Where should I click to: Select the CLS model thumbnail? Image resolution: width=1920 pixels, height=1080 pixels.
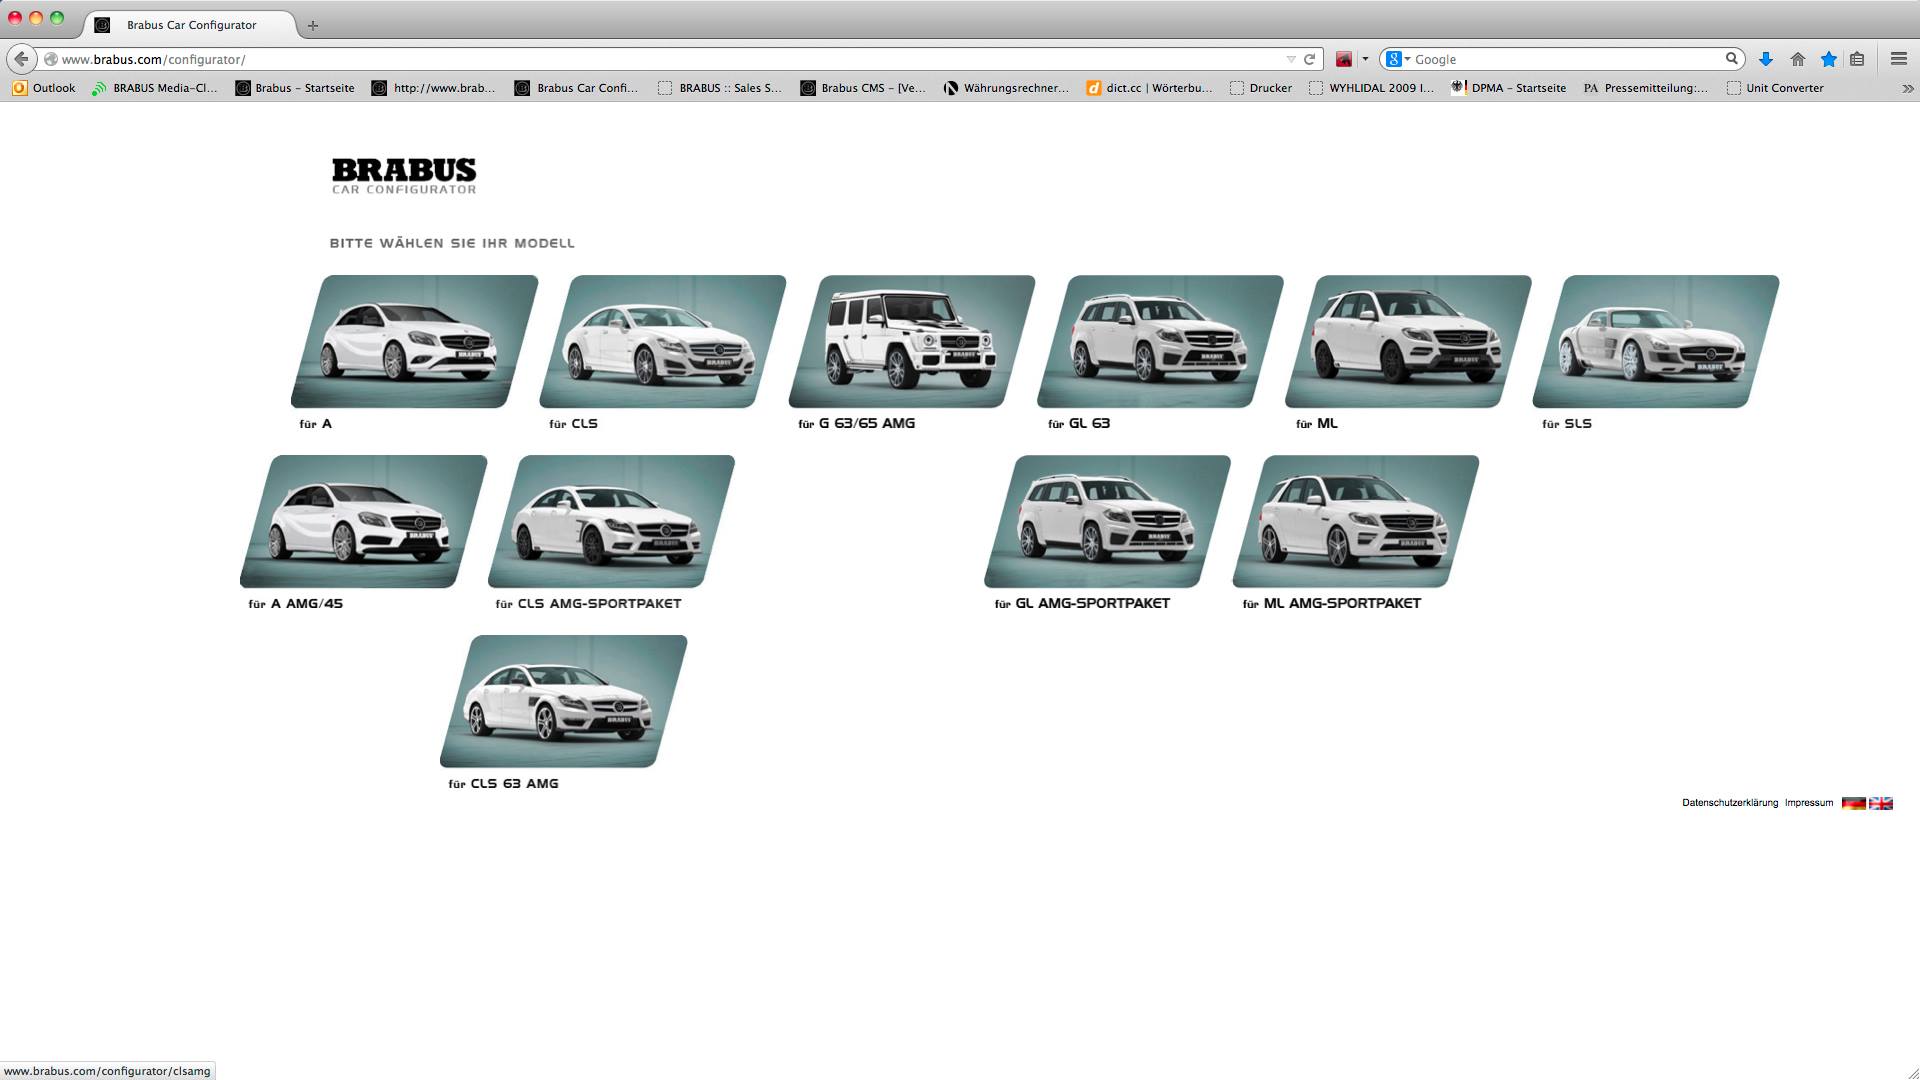pos(662,341)
